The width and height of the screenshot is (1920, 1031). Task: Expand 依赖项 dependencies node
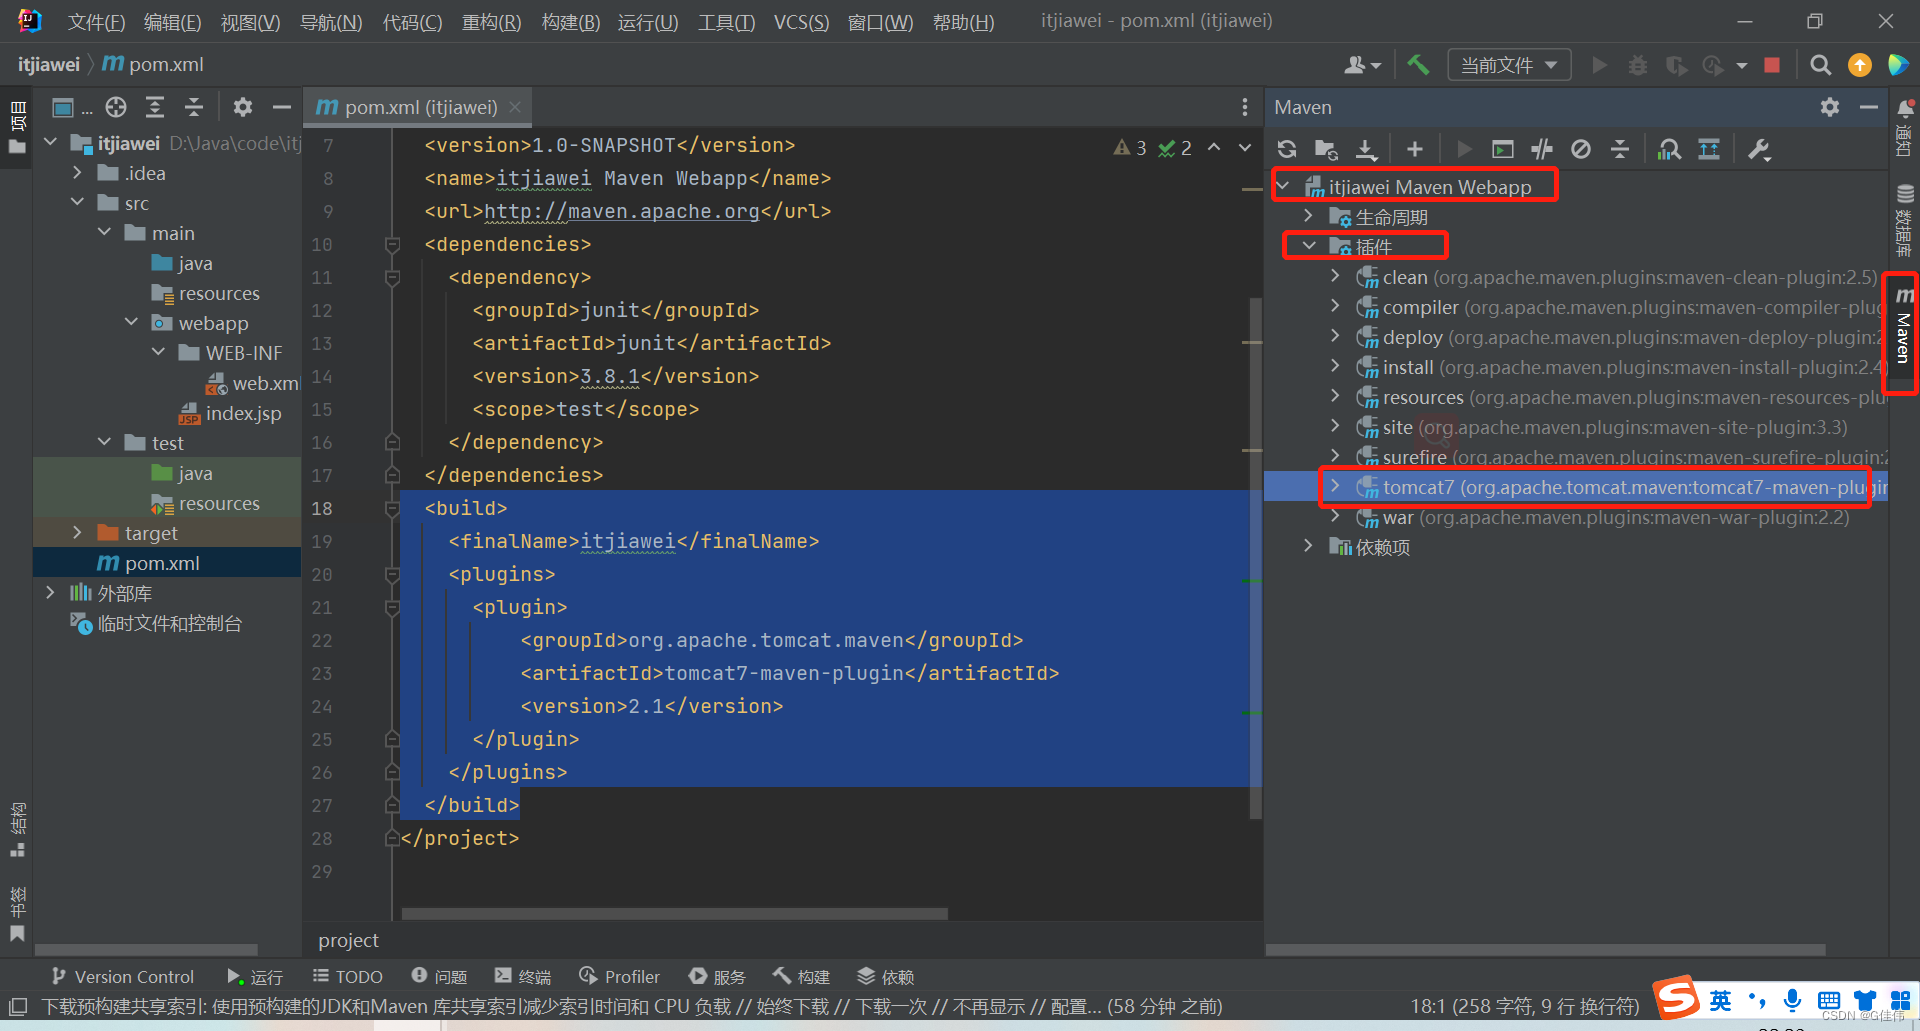point(1308,547)
